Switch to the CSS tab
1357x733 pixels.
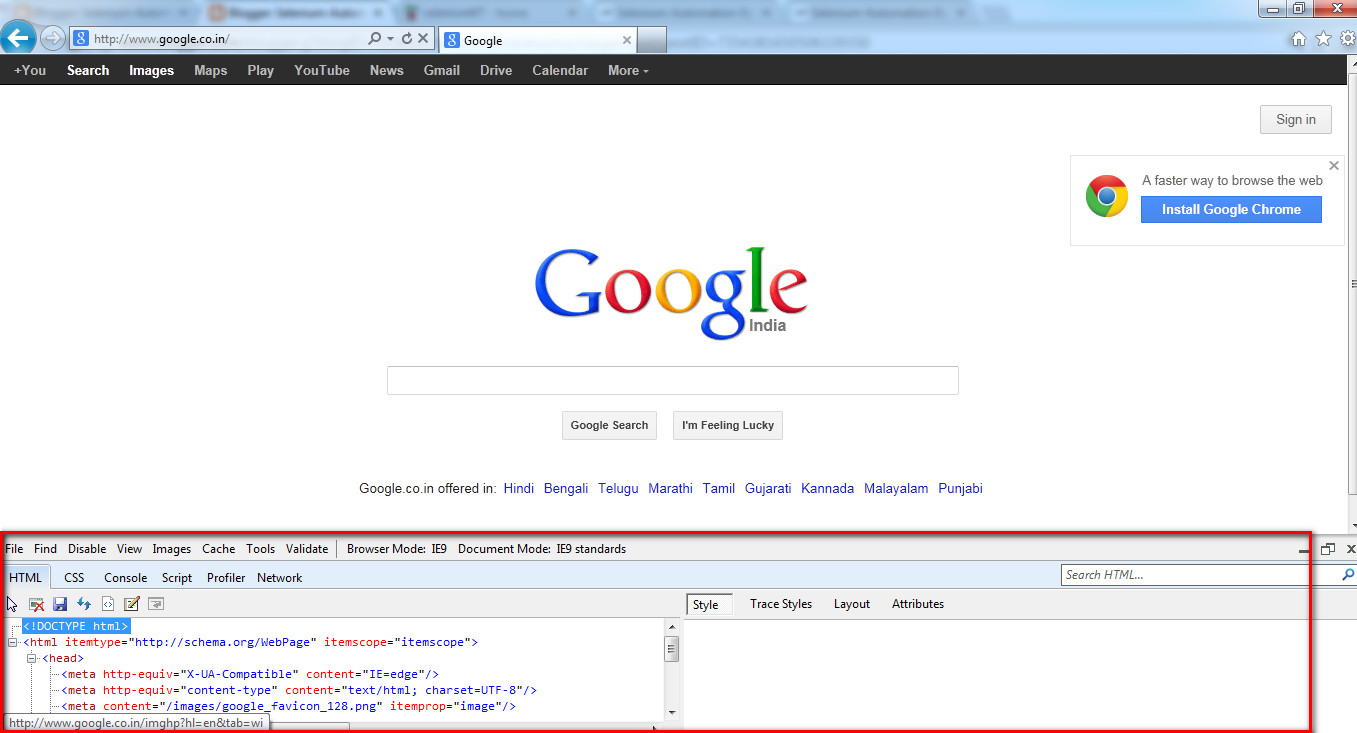pyautogui.click(x=74, y=578)
